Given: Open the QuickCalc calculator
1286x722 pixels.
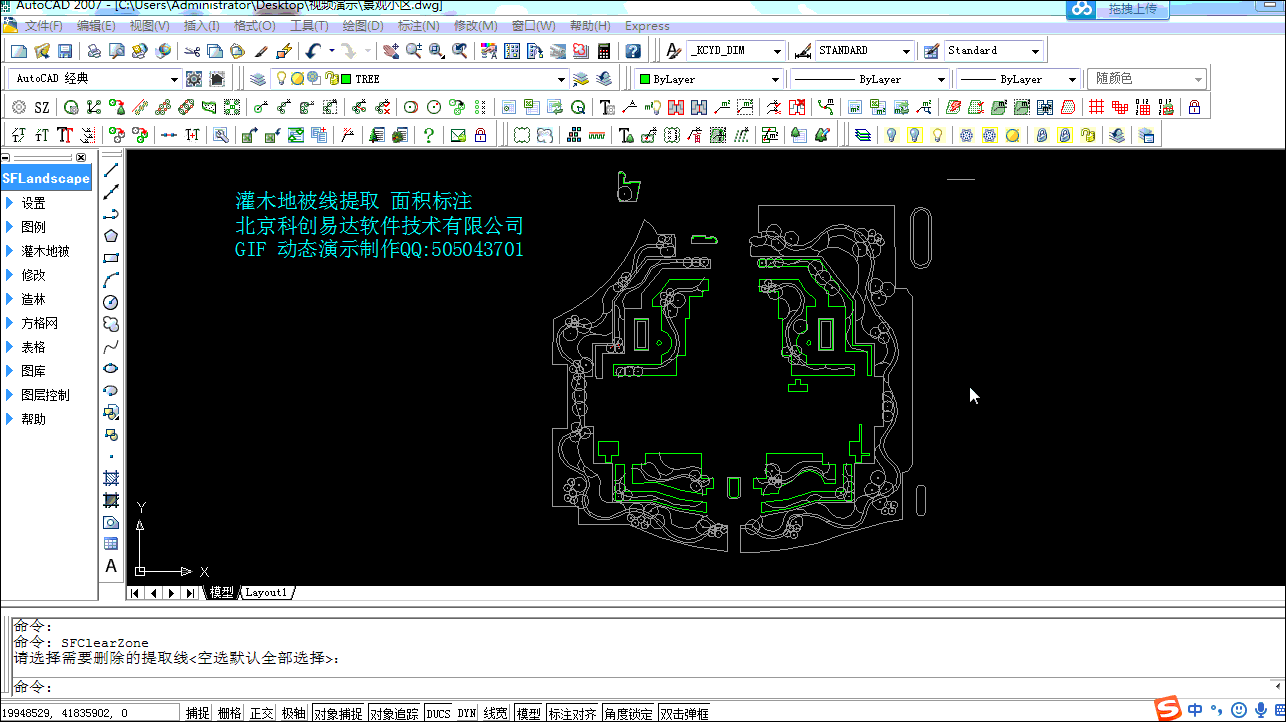Looking at the screenshot, I should click(x=604, y=51).
